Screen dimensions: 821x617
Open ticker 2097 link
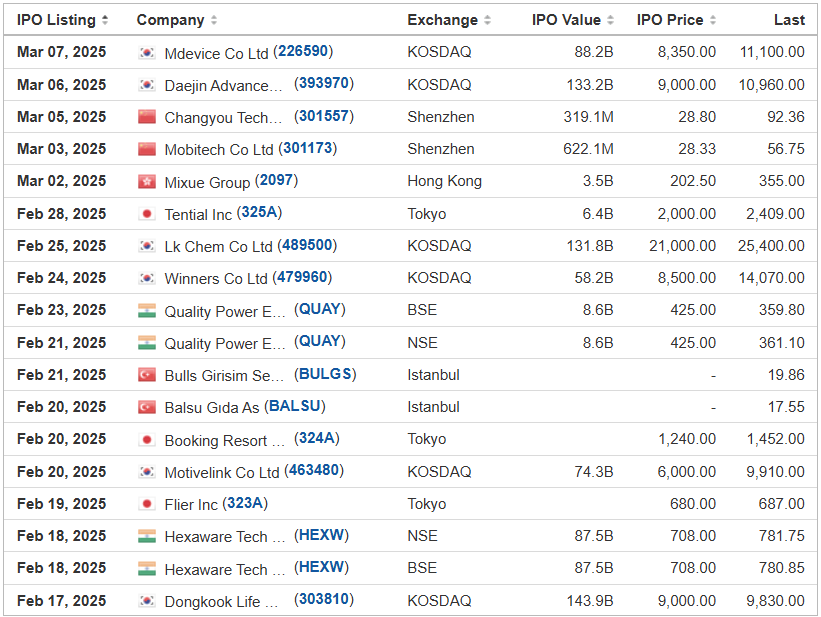[276, 180]
